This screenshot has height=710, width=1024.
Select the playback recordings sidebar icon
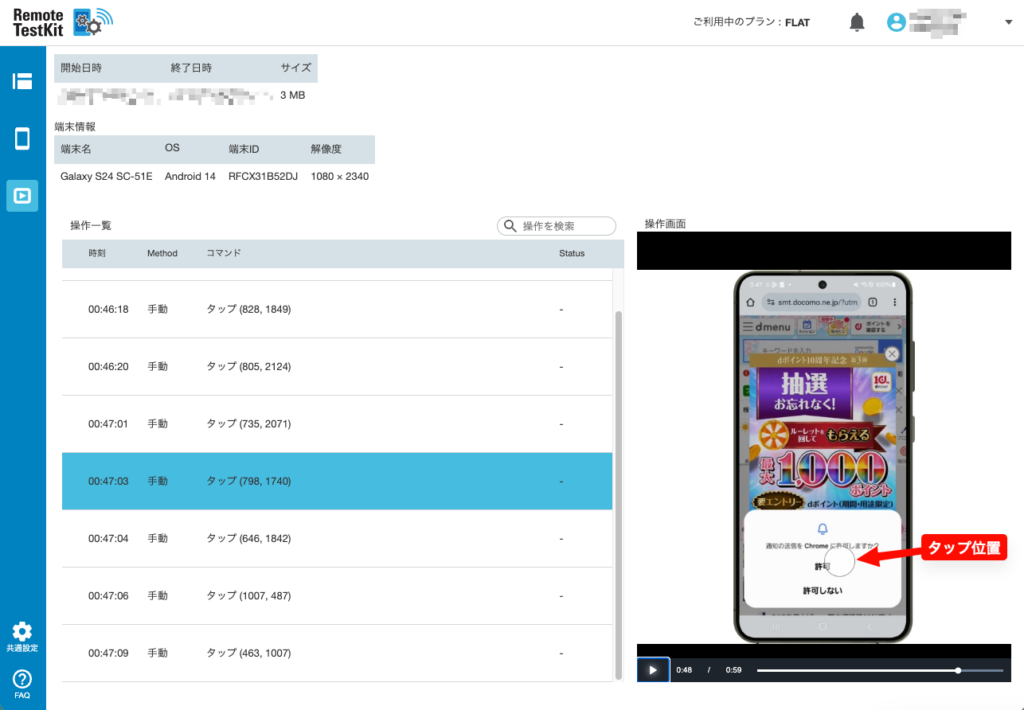click(22, 195)
